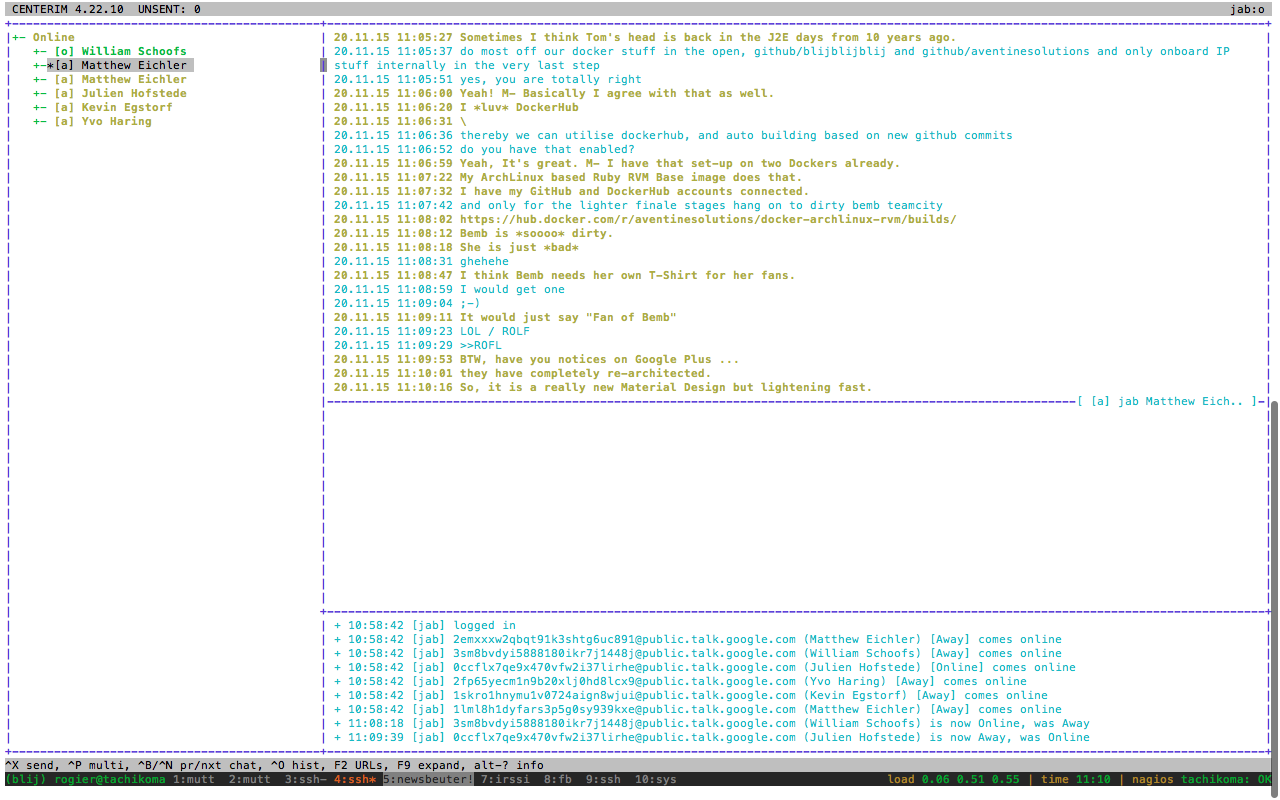Click log line for 2emxxxw2qbqt91k3shtg6uc891 coming online
Viewport: 1280px width, 800px height.
[698, 639]
